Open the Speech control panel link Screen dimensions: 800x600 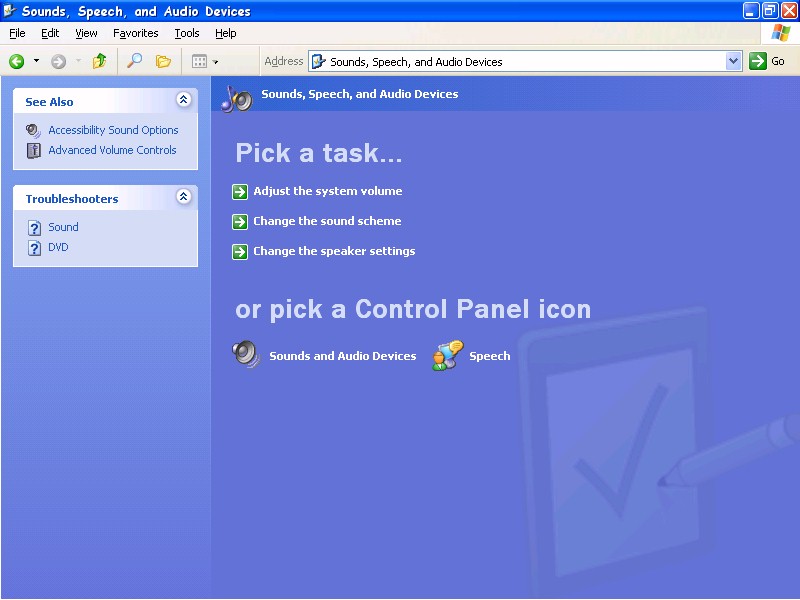tap(490, 356)
